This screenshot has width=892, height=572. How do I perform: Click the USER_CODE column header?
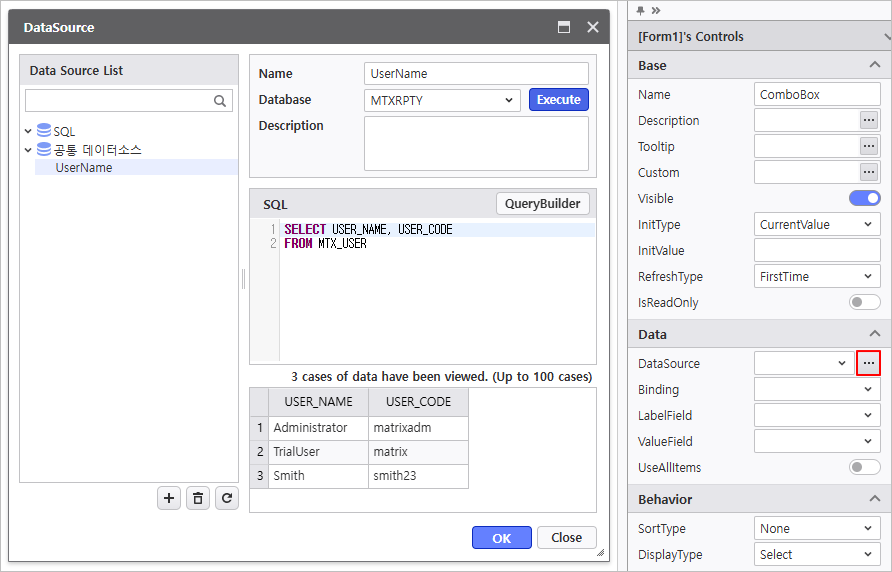pyautogui.click(x=419, y=402)
